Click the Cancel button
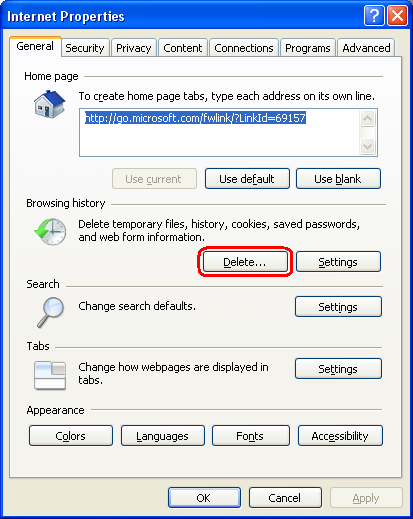413x519 pixels. [x=285, y=497]
